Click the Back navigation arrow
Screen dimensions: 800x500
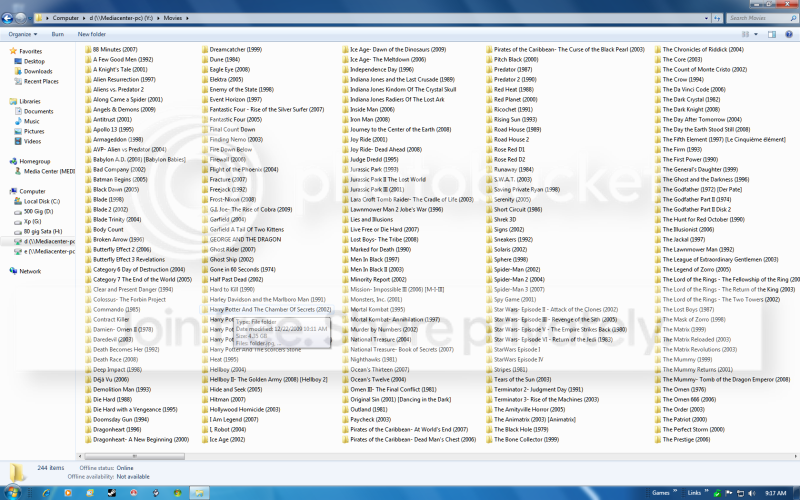[x=7, y=18]
